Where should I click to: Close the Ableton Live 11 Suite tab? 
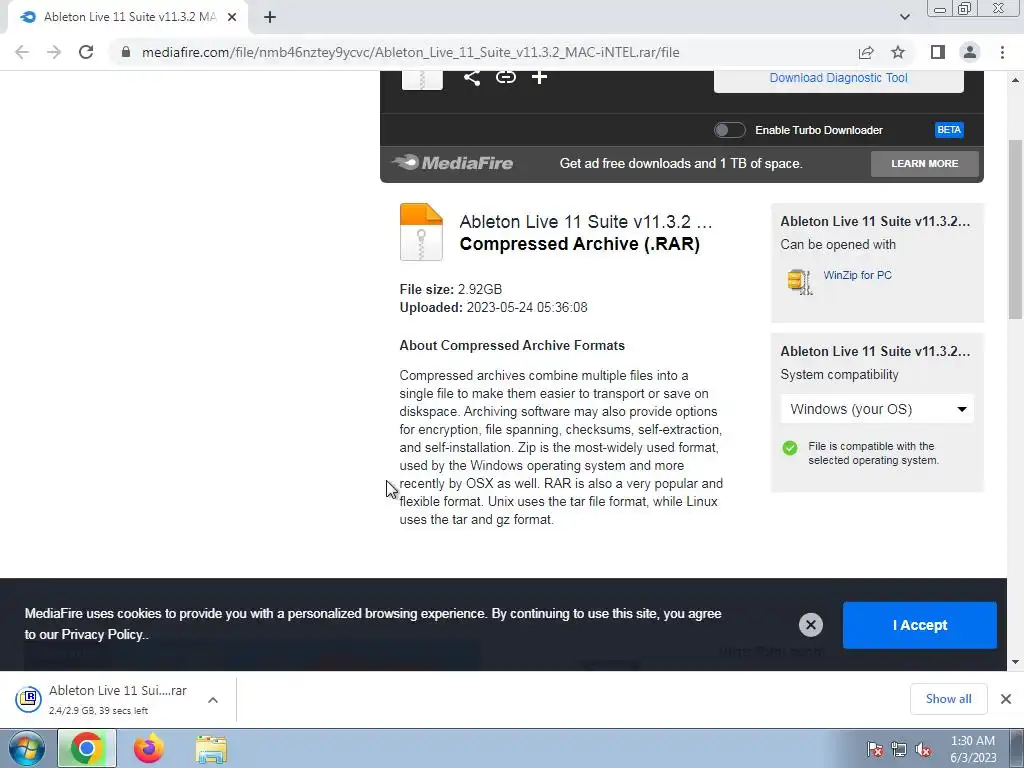232,18
